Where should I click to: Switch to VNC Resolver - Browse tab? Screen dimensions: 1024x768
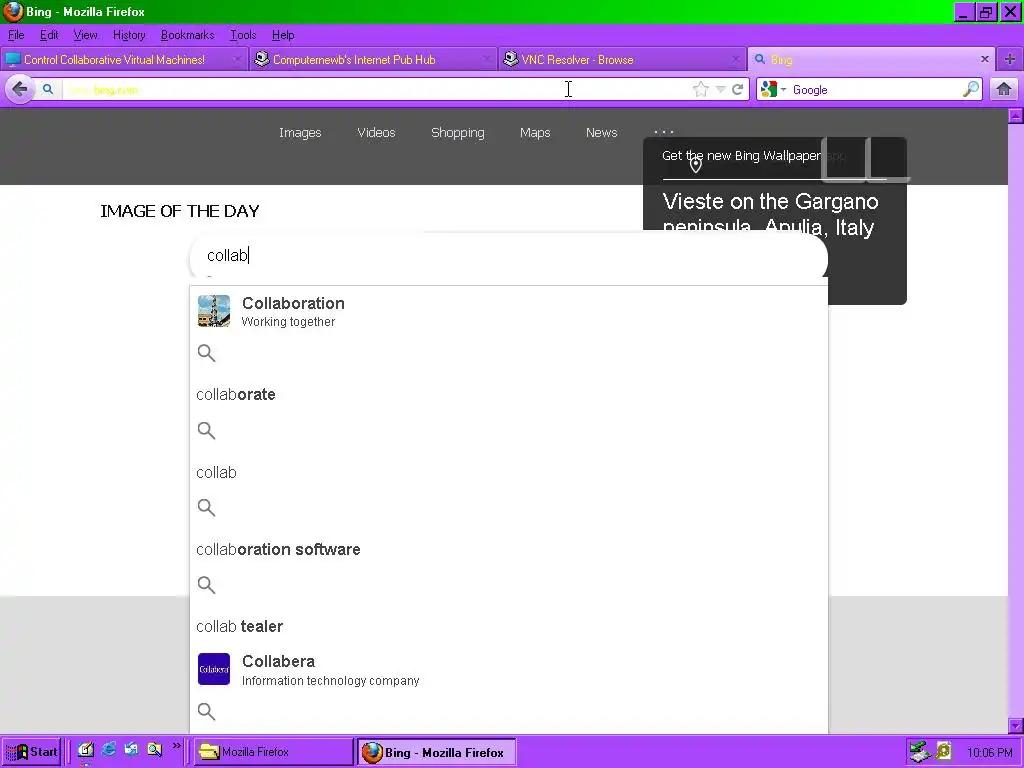coord(622,59)
